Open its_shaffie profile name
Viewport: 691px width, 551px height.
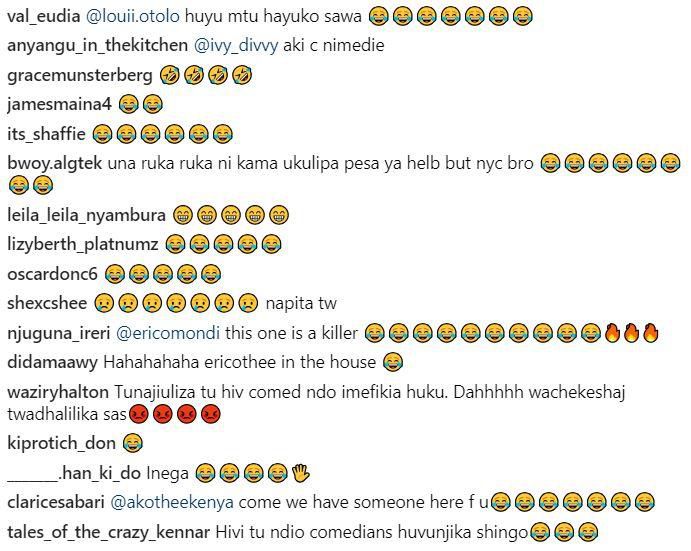coord(46,134)
